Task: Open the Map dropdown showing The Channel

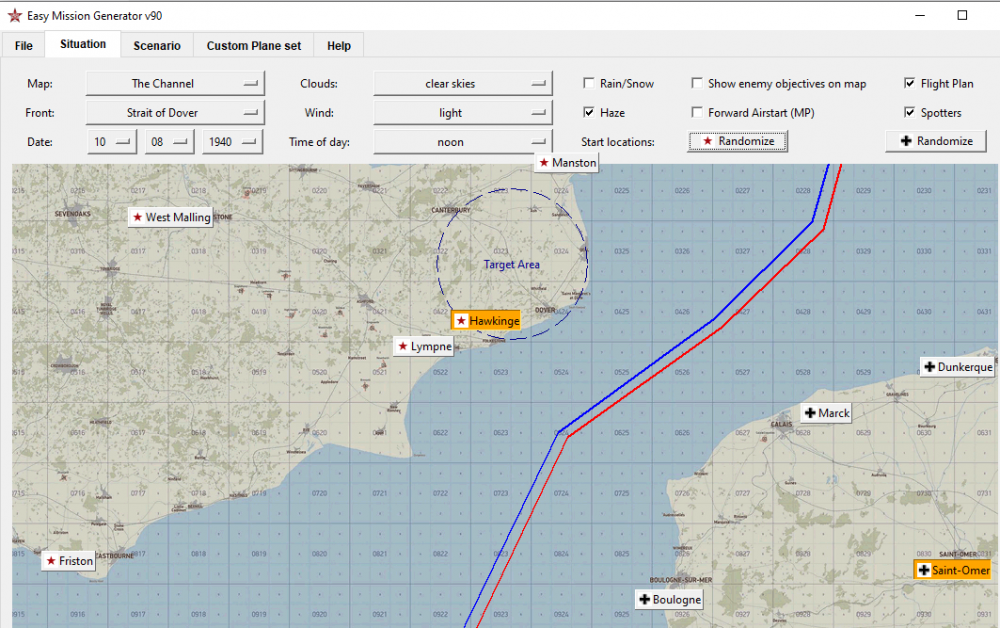Action: pos(174,84)
